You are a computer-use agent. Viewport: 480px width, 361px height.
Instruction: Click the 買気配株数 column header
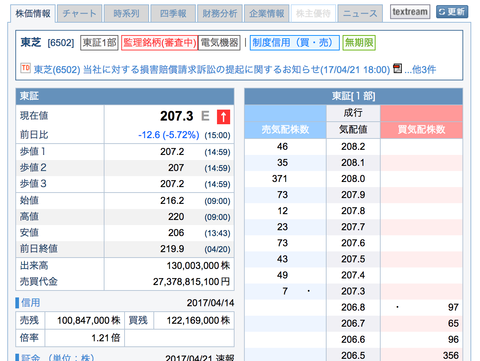click(x=421, y=130)
